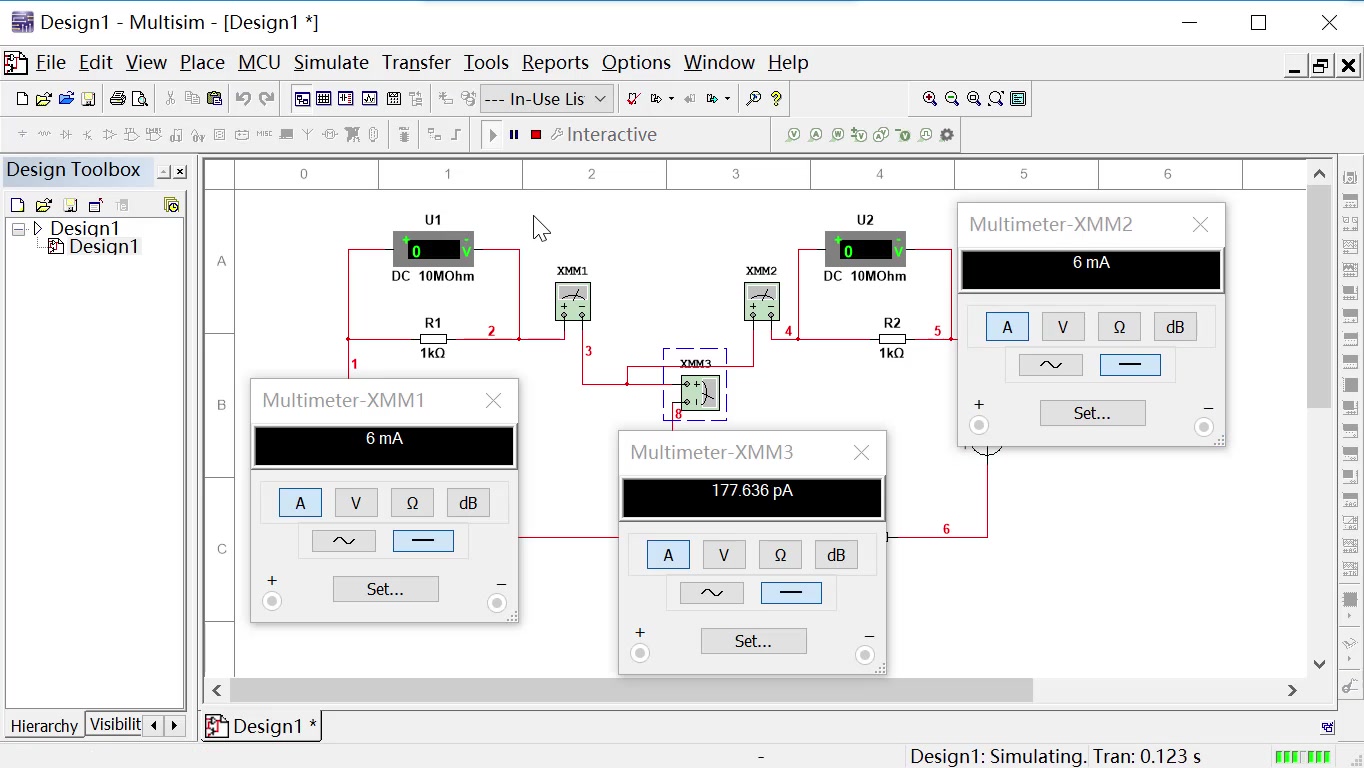Paste from clipboard in toolbar
Viewport: 1364px width, 768px height.
coord(214,99)
